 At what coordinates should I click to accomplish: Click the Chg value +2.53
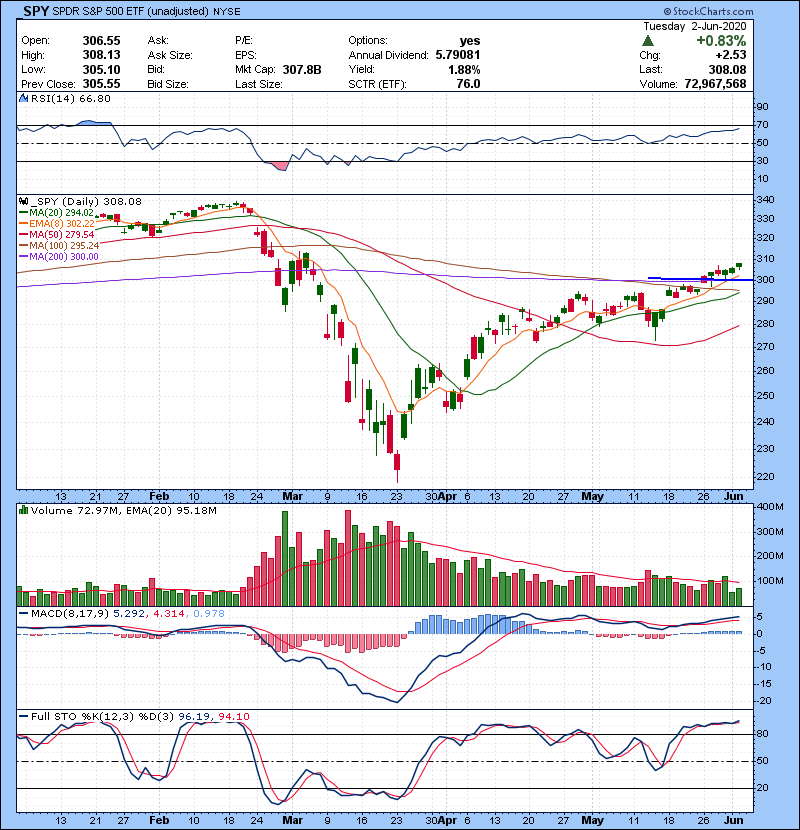point(731,55)
